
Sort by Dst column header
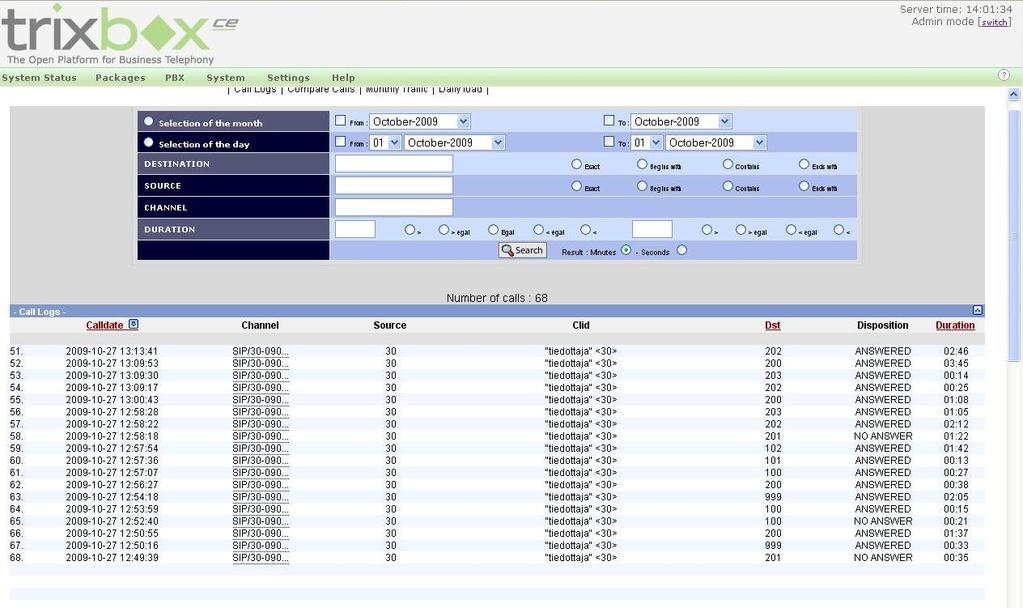(x=772, y=325)
